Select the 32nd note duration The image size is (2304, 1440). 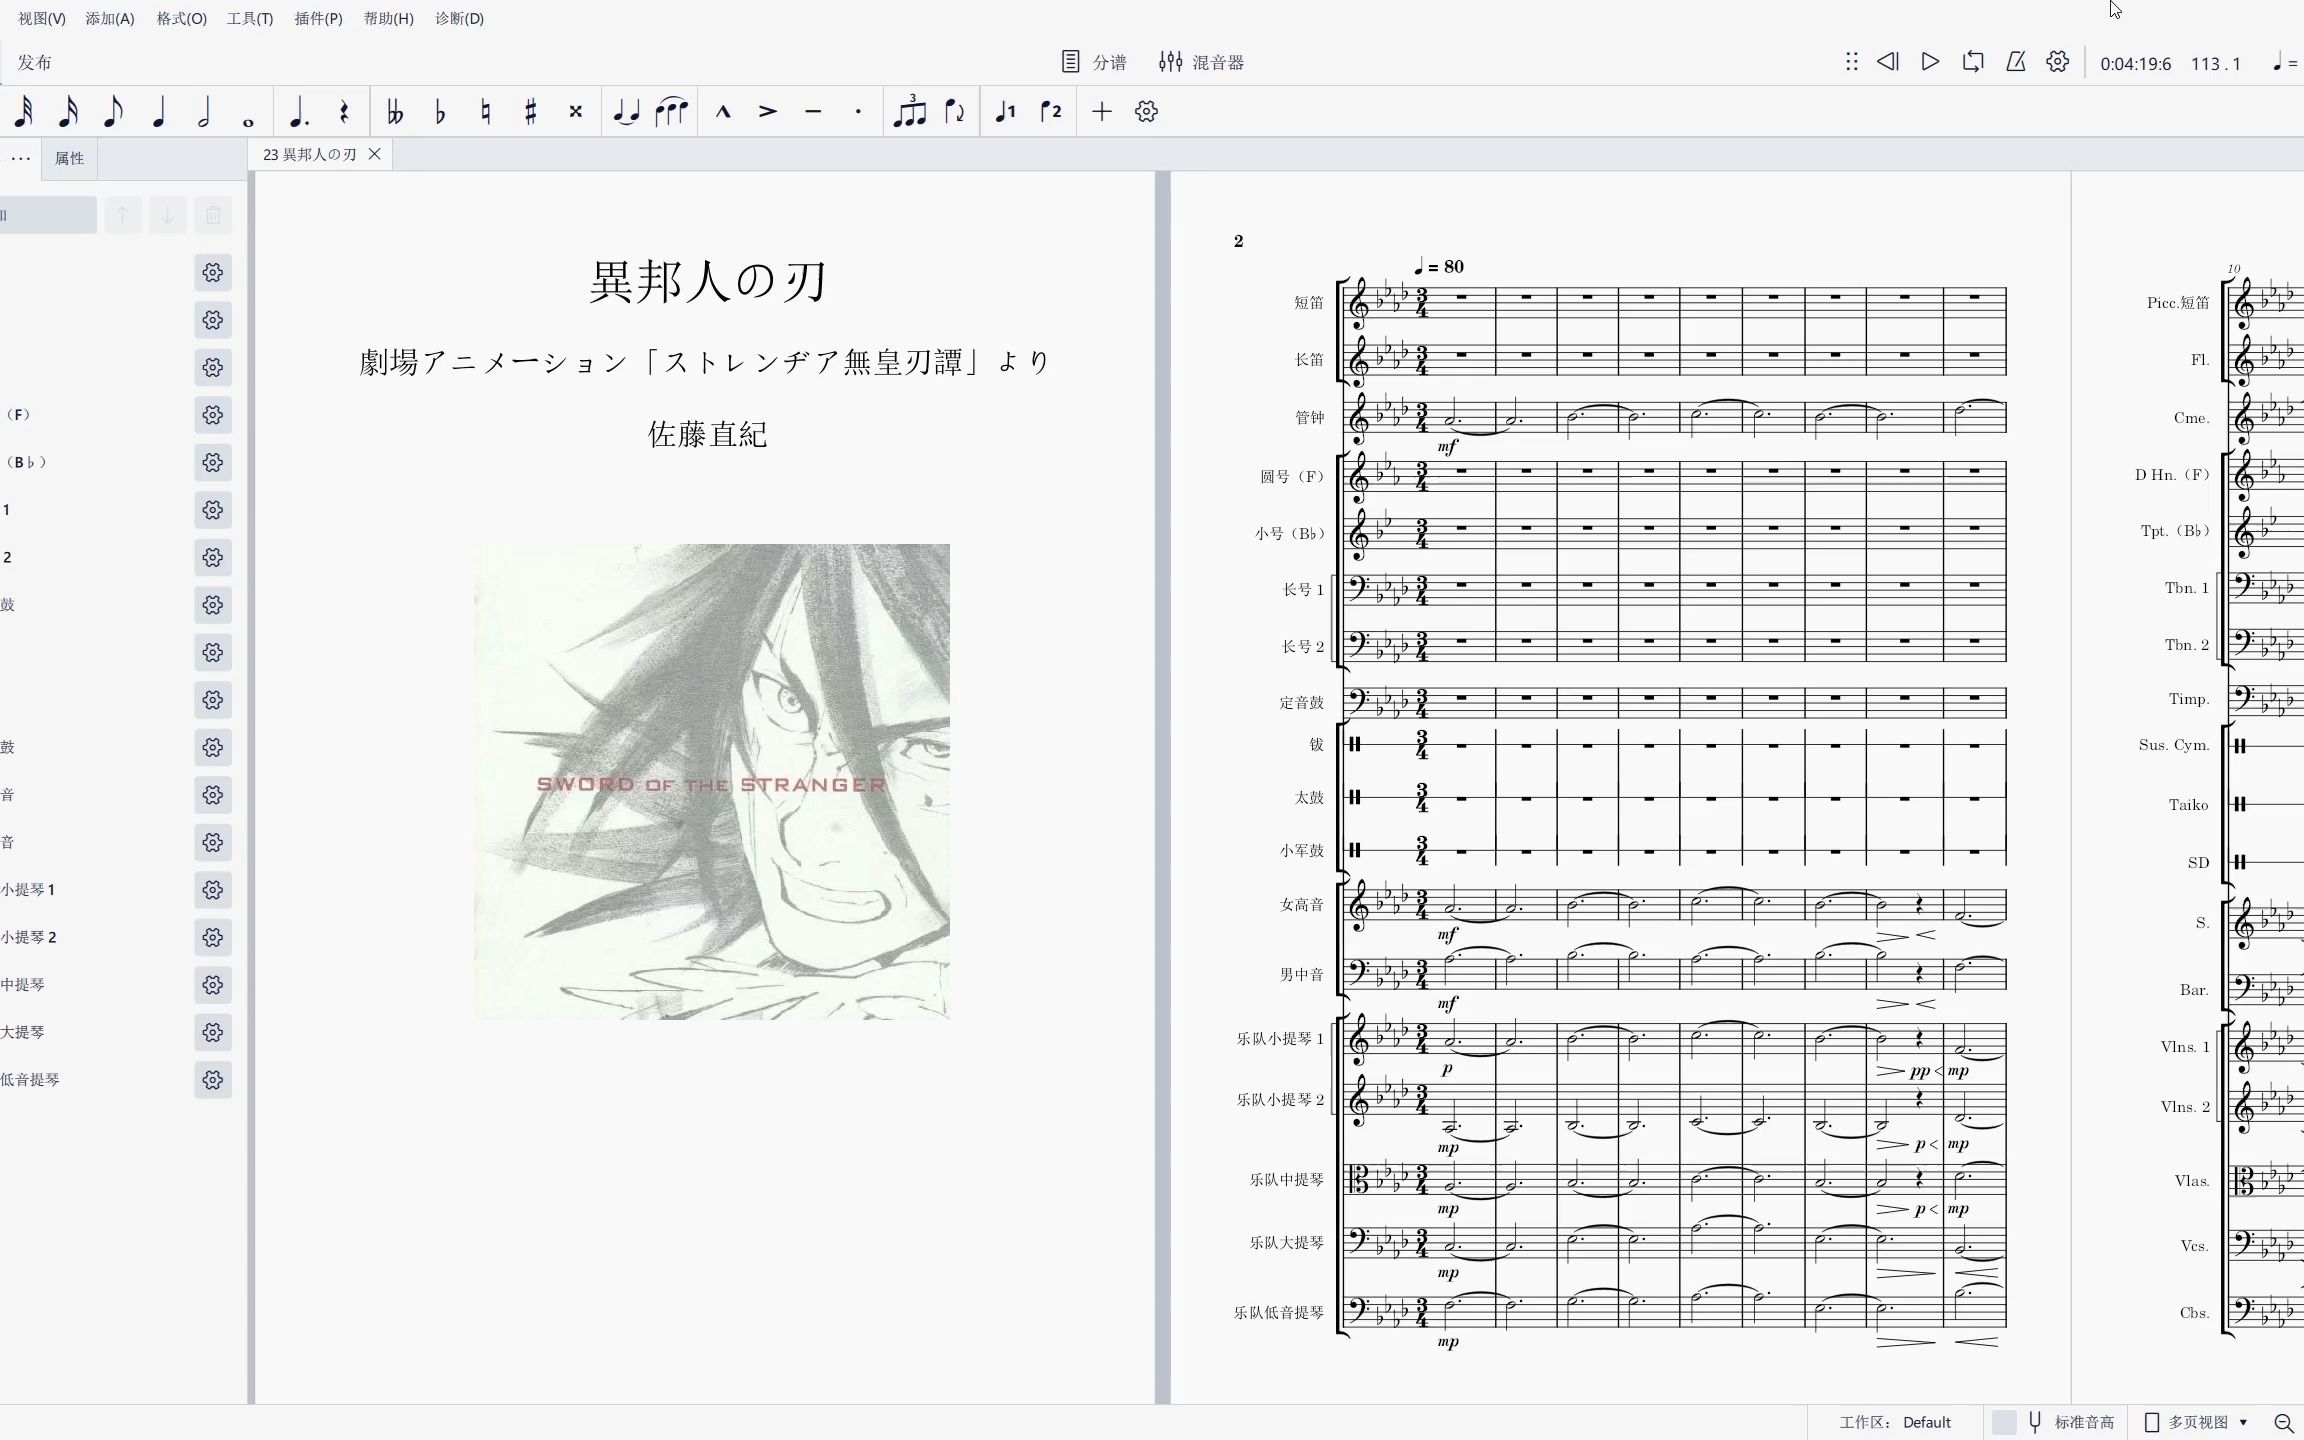(23, 112)
